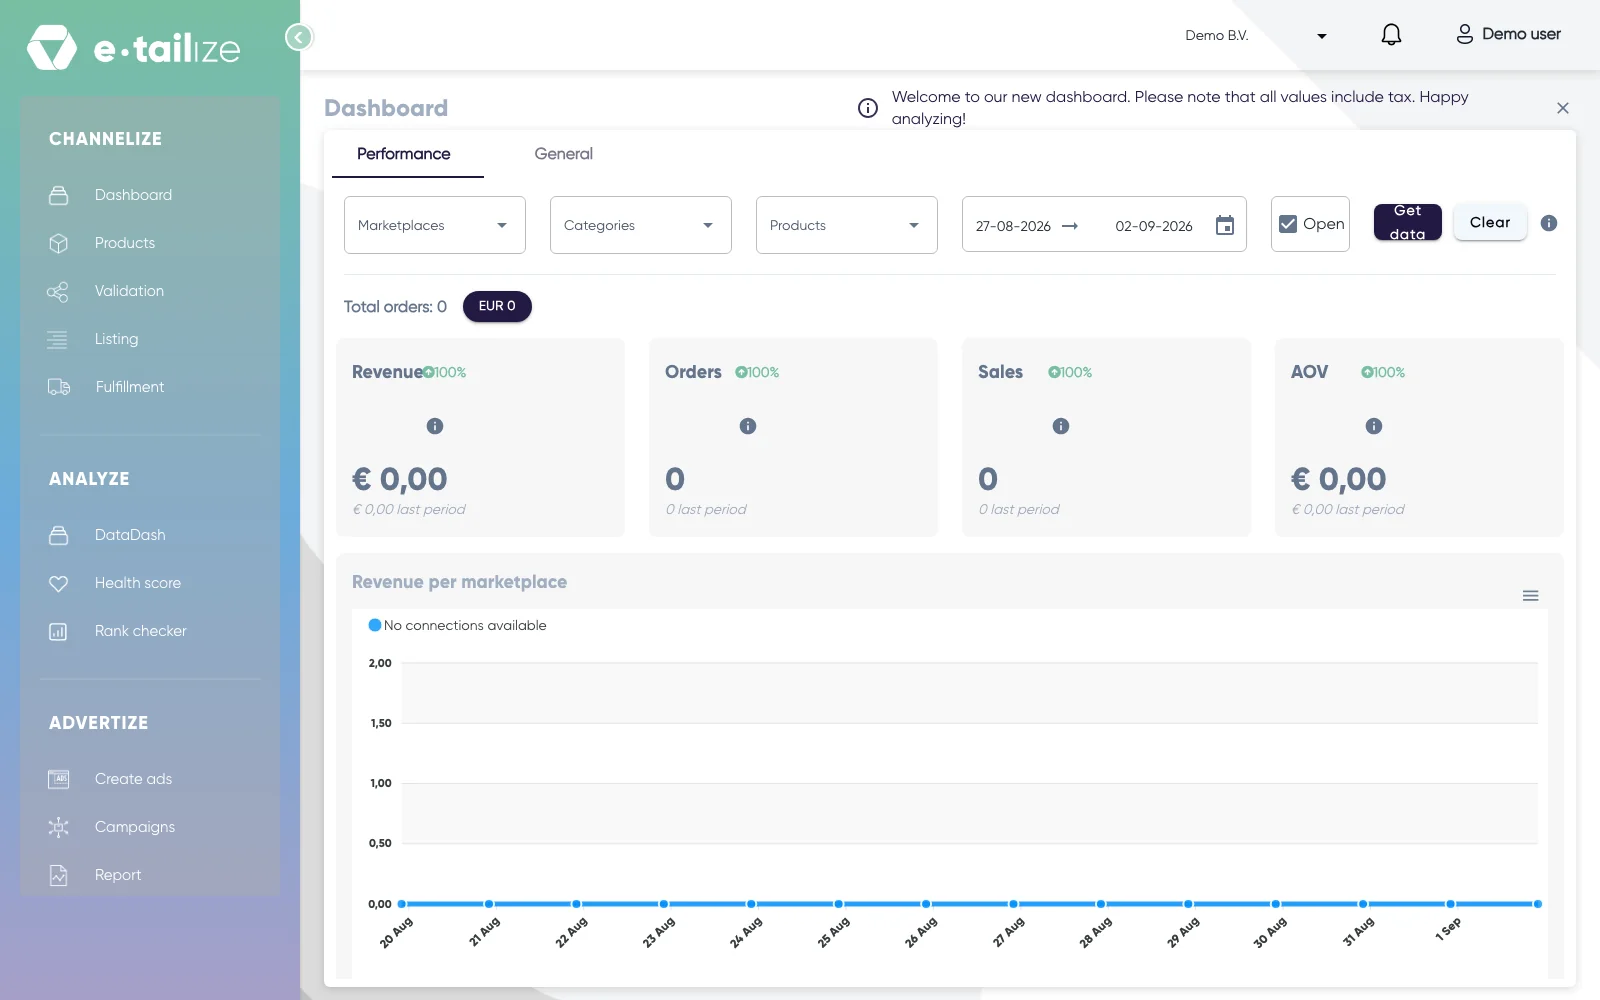The height and width of the screenshot is (1000, 1600).
Task: Open notifications bell
Action: [x=1391, y=35]
